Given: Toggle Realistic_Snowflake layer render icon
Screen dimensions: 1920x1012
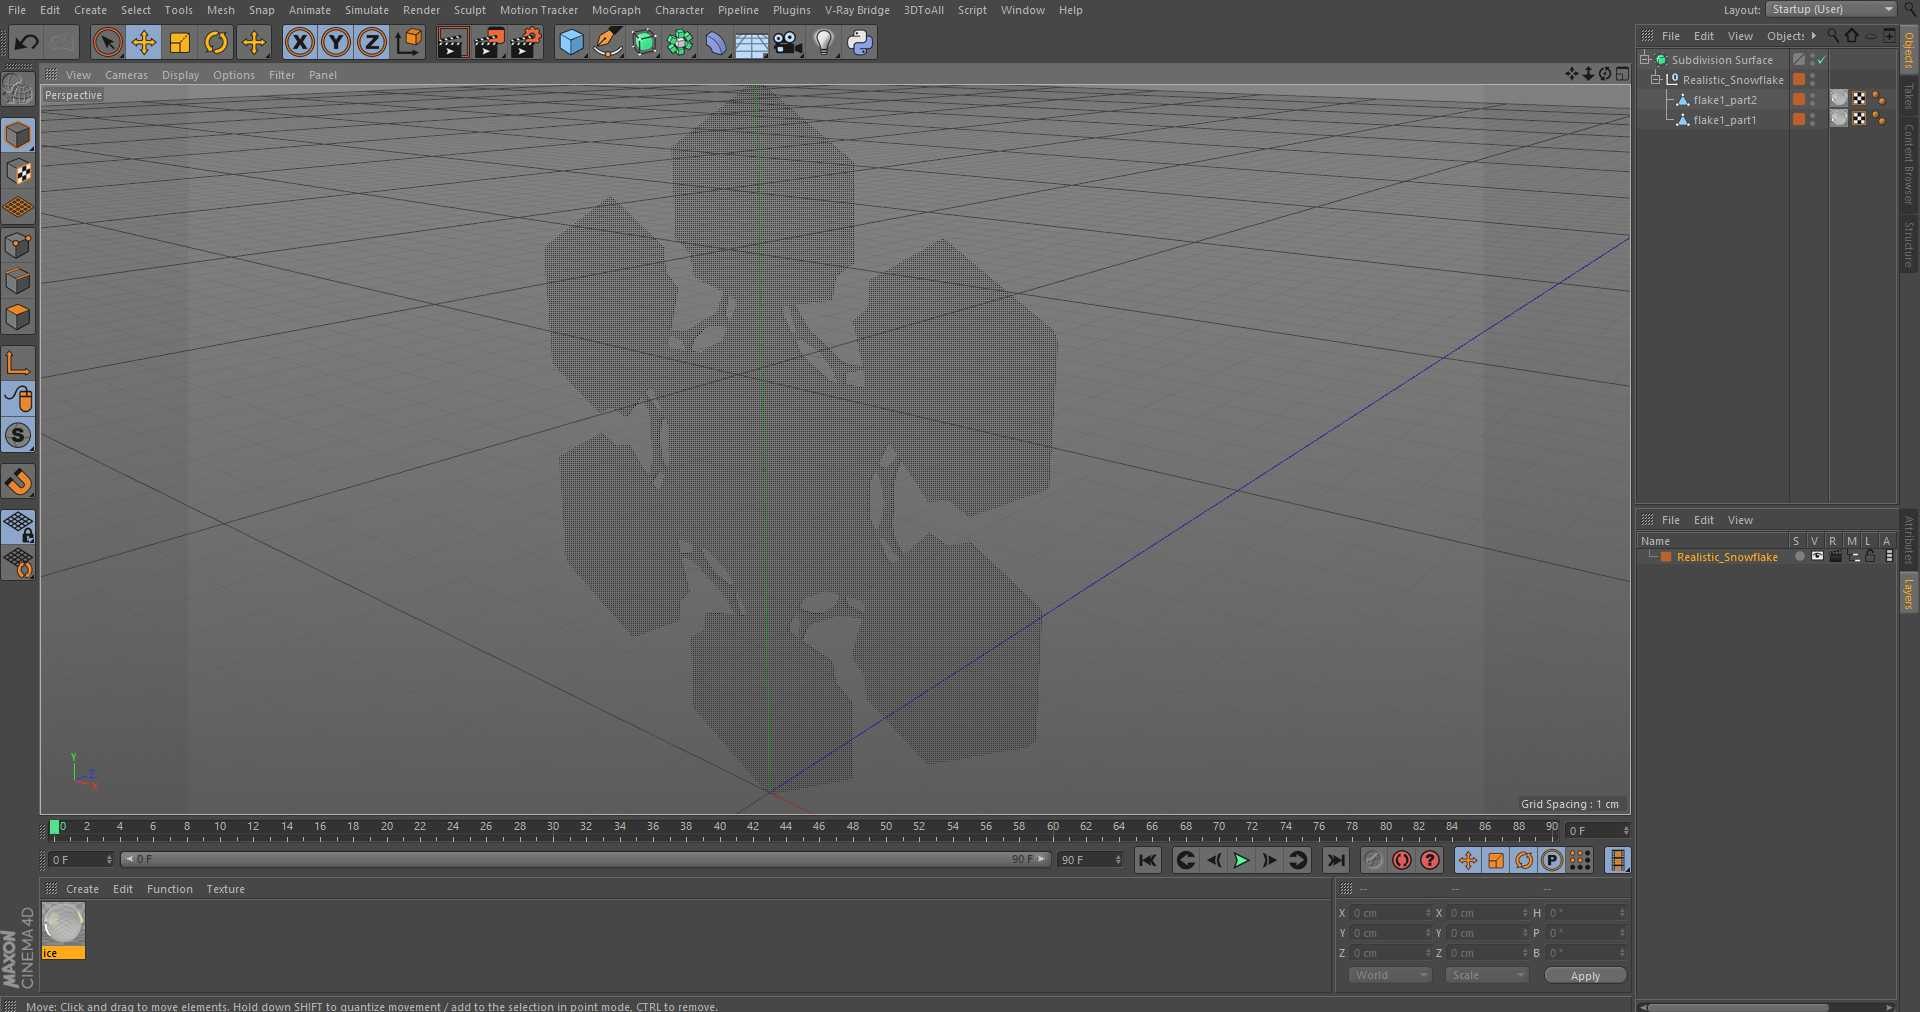Looking at the screenshot, I should [x=1836, y=556].
